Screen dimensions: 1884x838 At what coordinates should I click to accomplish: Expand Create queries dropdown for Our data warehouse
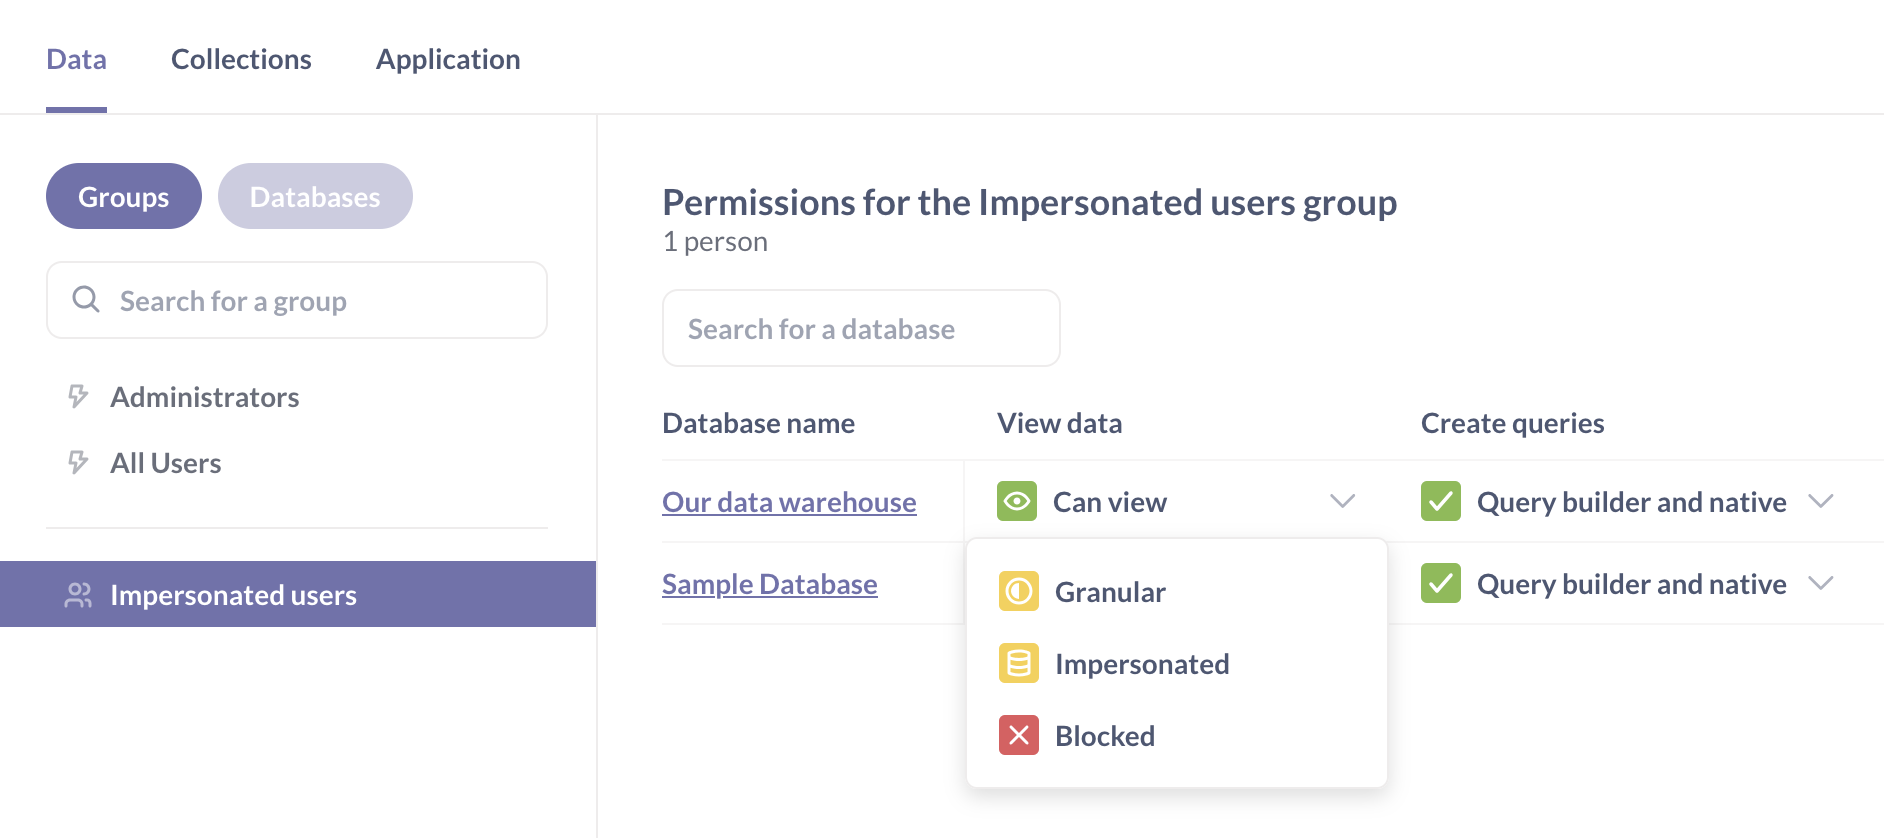[1821, 501]
